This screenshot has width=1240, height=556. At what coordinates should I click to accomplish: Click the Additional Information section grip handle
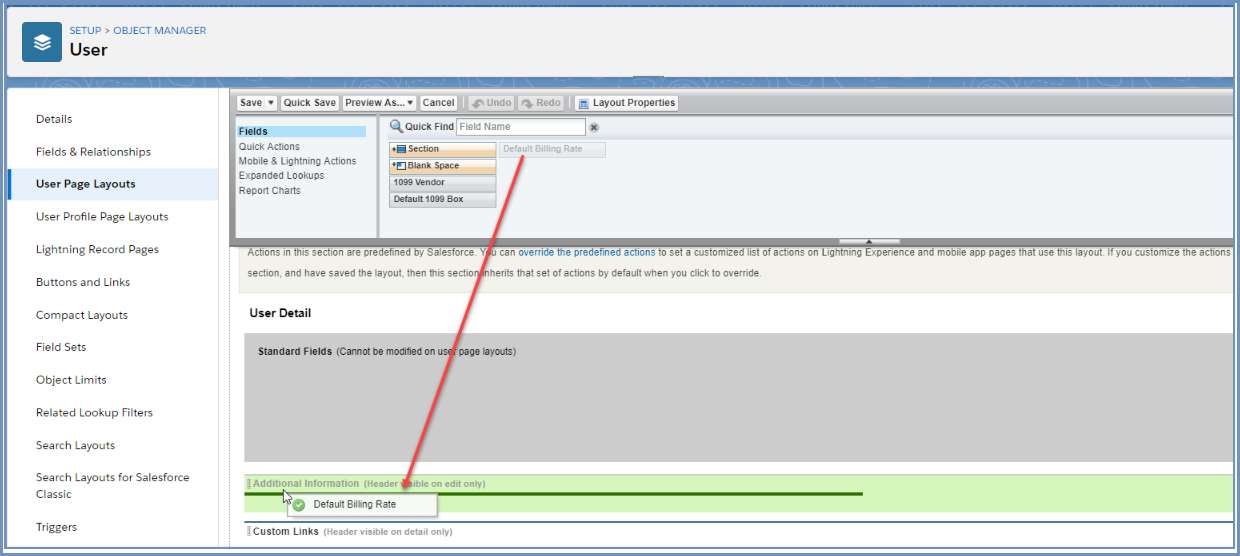click(249, 484)
